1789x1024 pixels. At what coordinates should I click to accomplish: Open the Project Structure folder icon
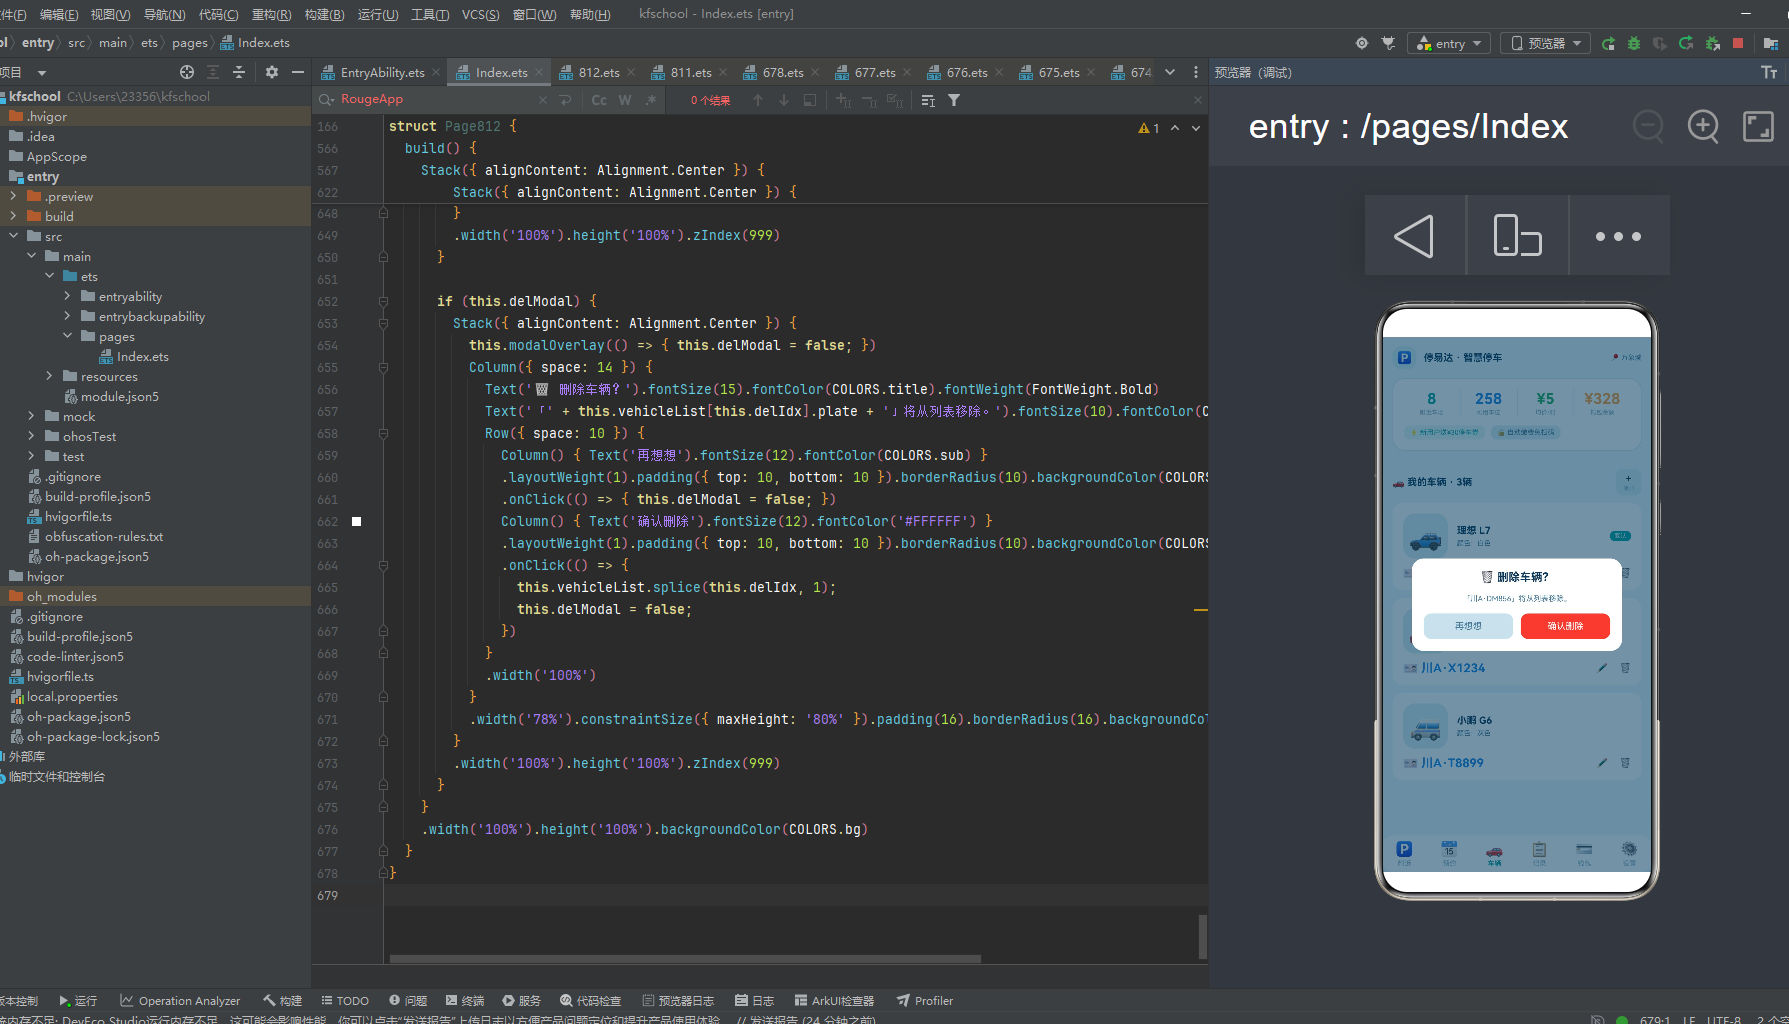point(1770,43)
